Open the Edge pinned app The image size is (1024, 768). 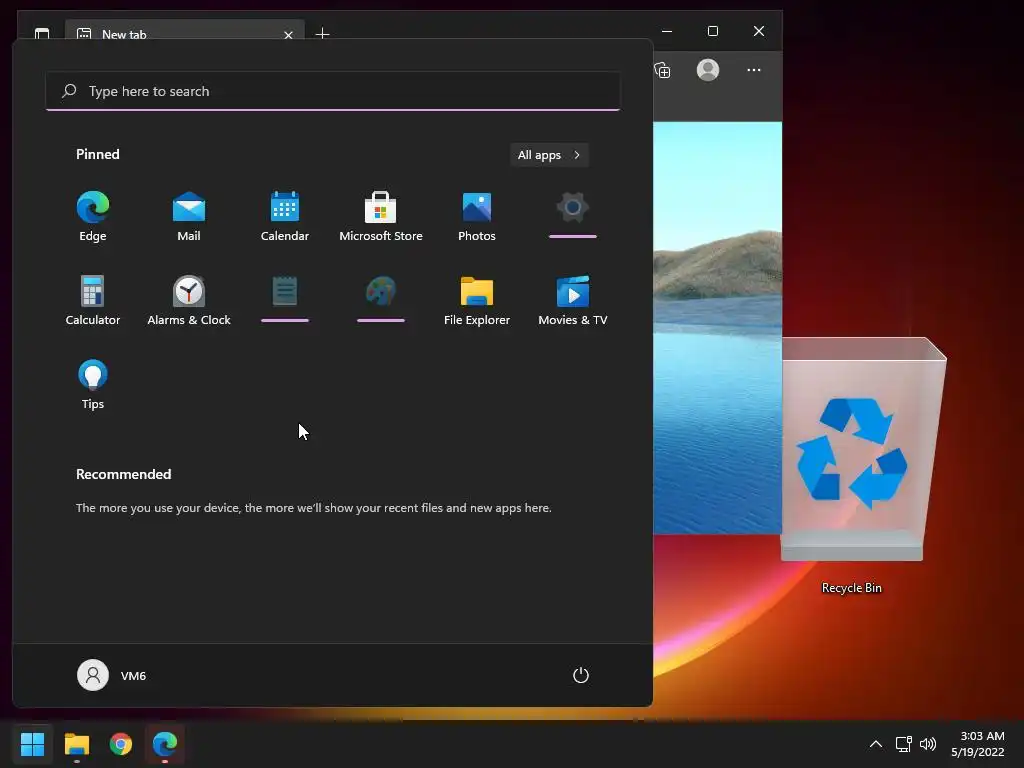tap(93, 217)
